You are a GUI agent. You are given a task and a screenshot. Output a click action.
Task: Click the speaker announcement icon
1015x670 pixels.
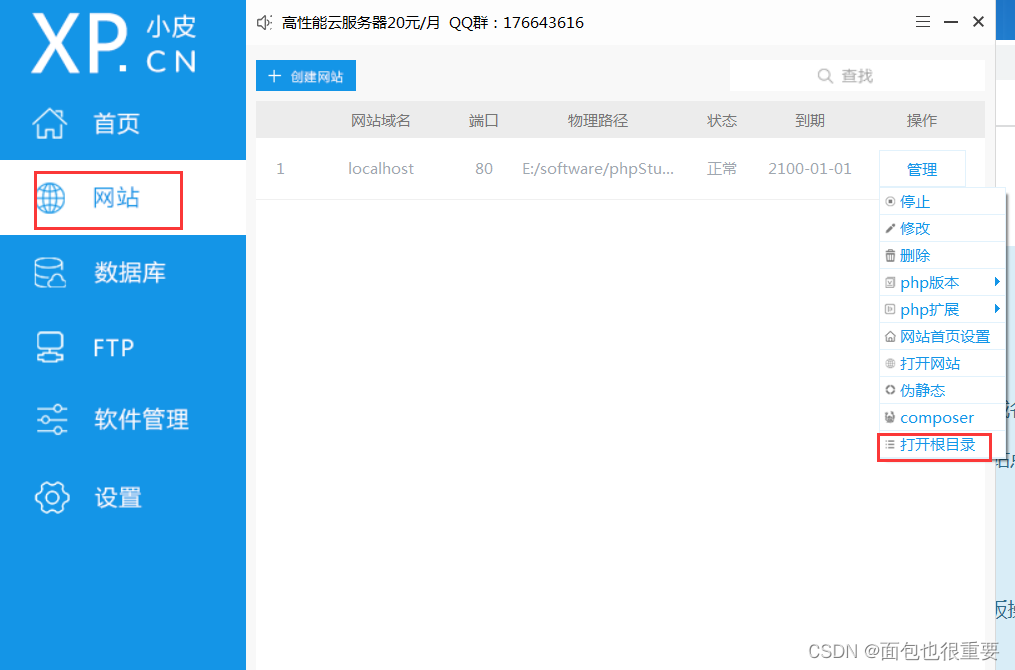point(264,22)
